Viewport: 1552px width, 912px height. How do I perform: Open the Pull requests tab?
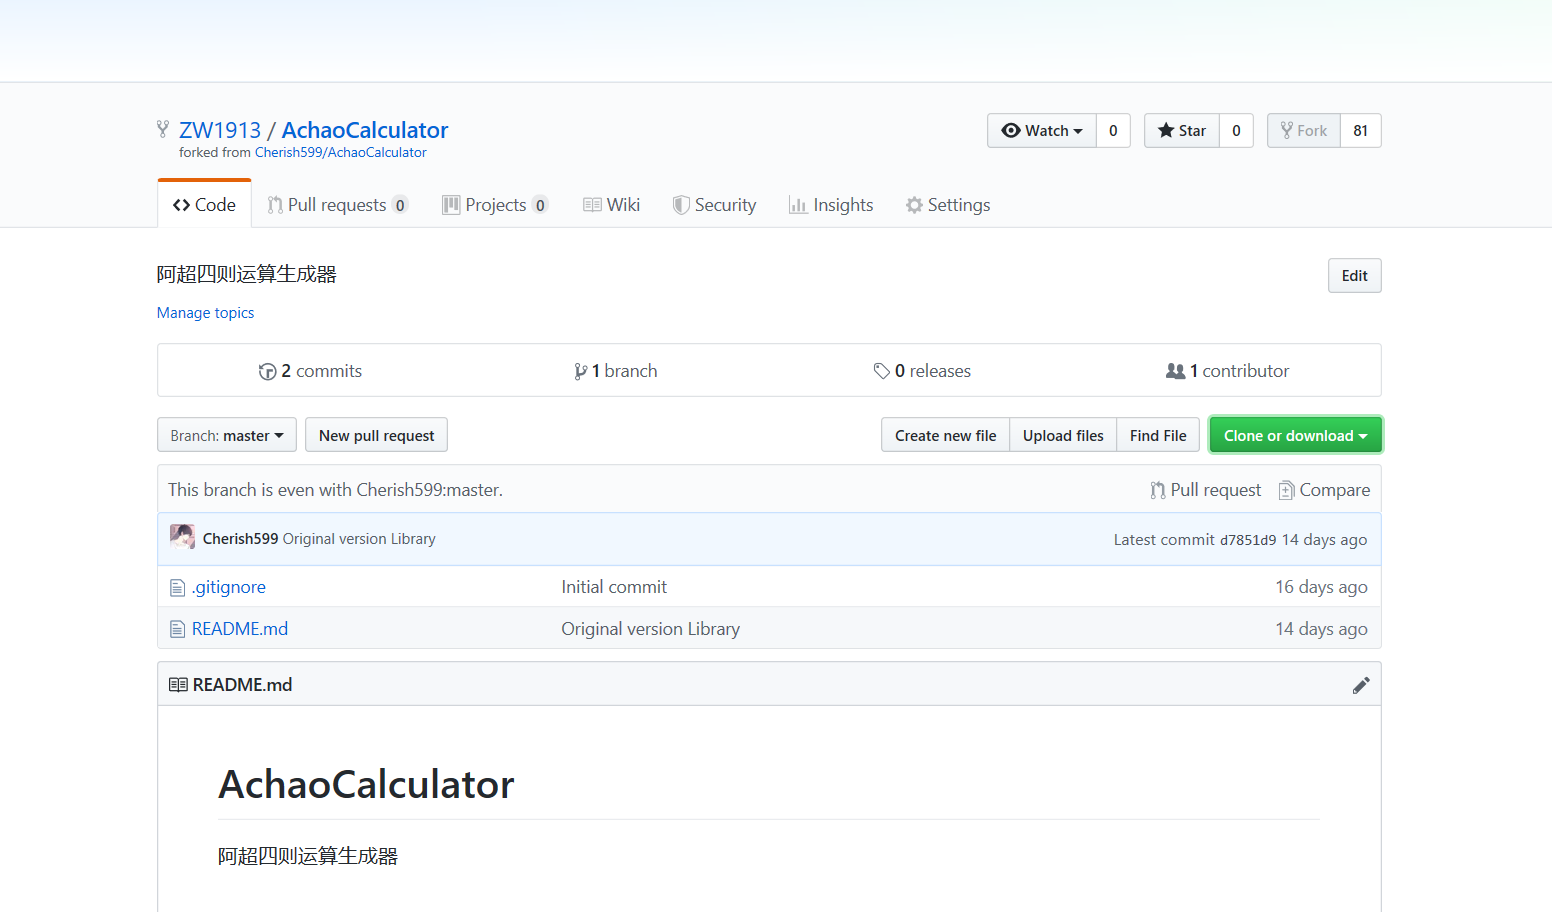[337, 205]
